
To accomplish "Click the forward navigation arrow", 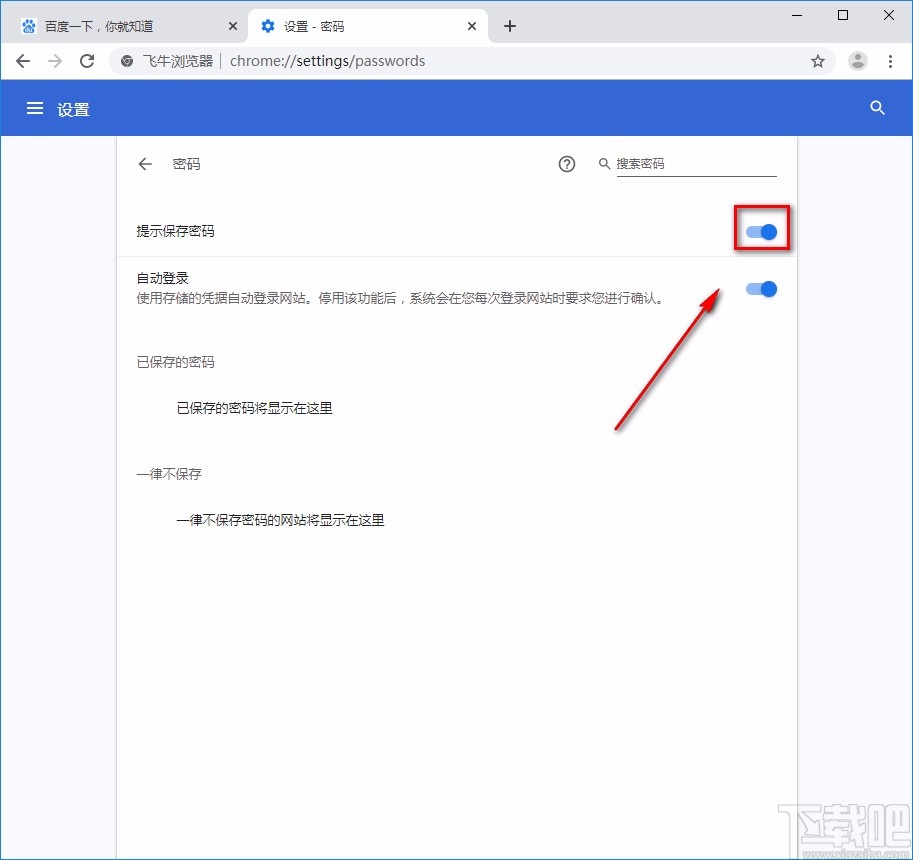I will coord(55,61).
